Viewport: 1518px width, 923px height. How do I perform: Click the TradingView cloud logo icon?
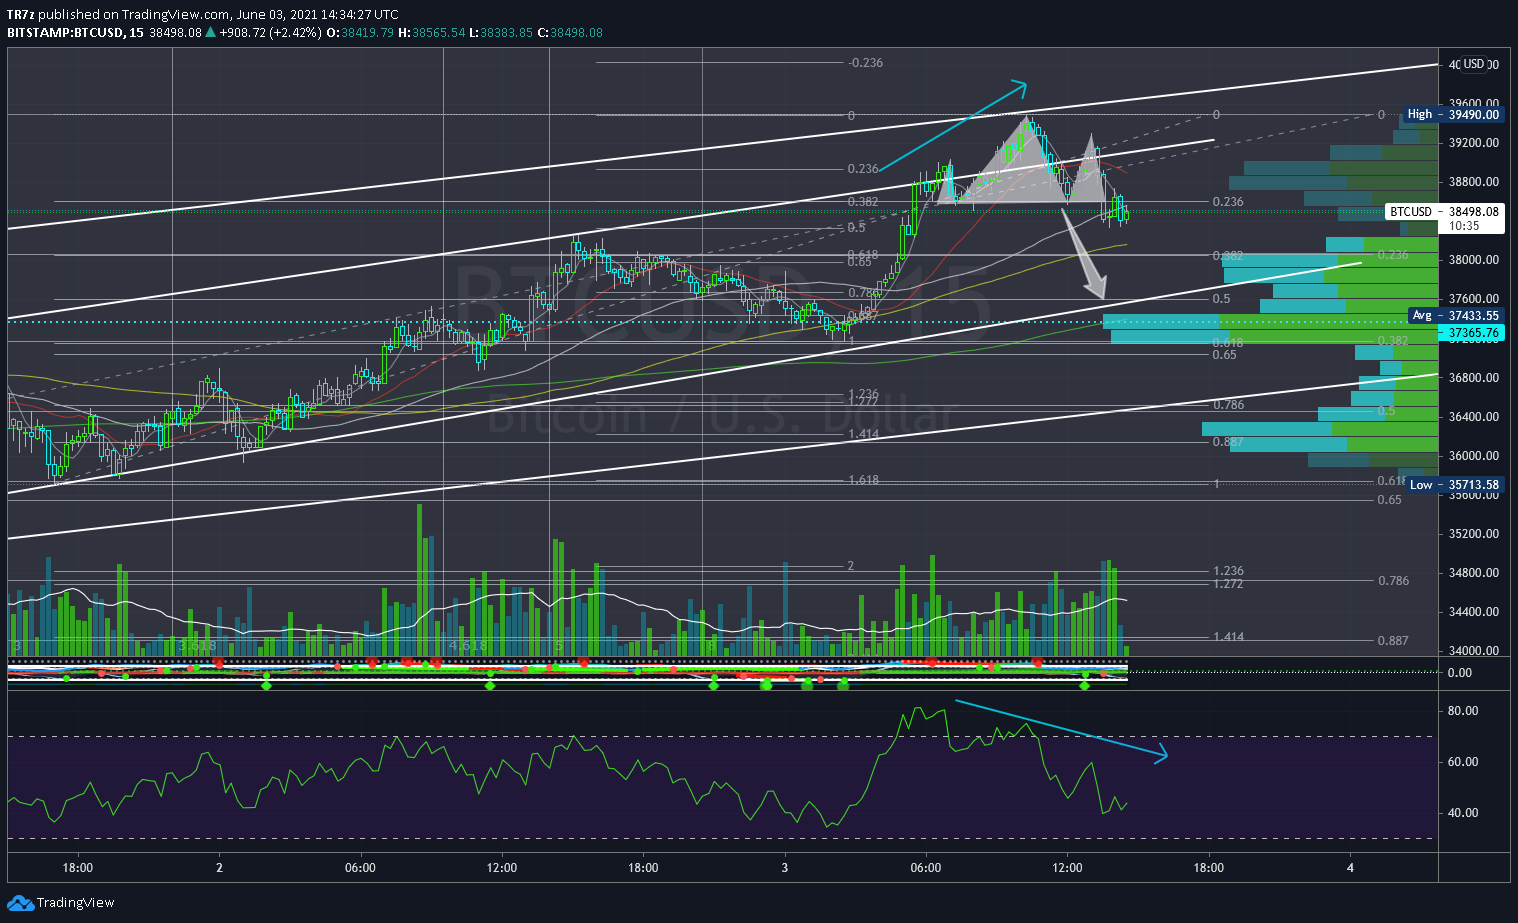coord(20,903)
